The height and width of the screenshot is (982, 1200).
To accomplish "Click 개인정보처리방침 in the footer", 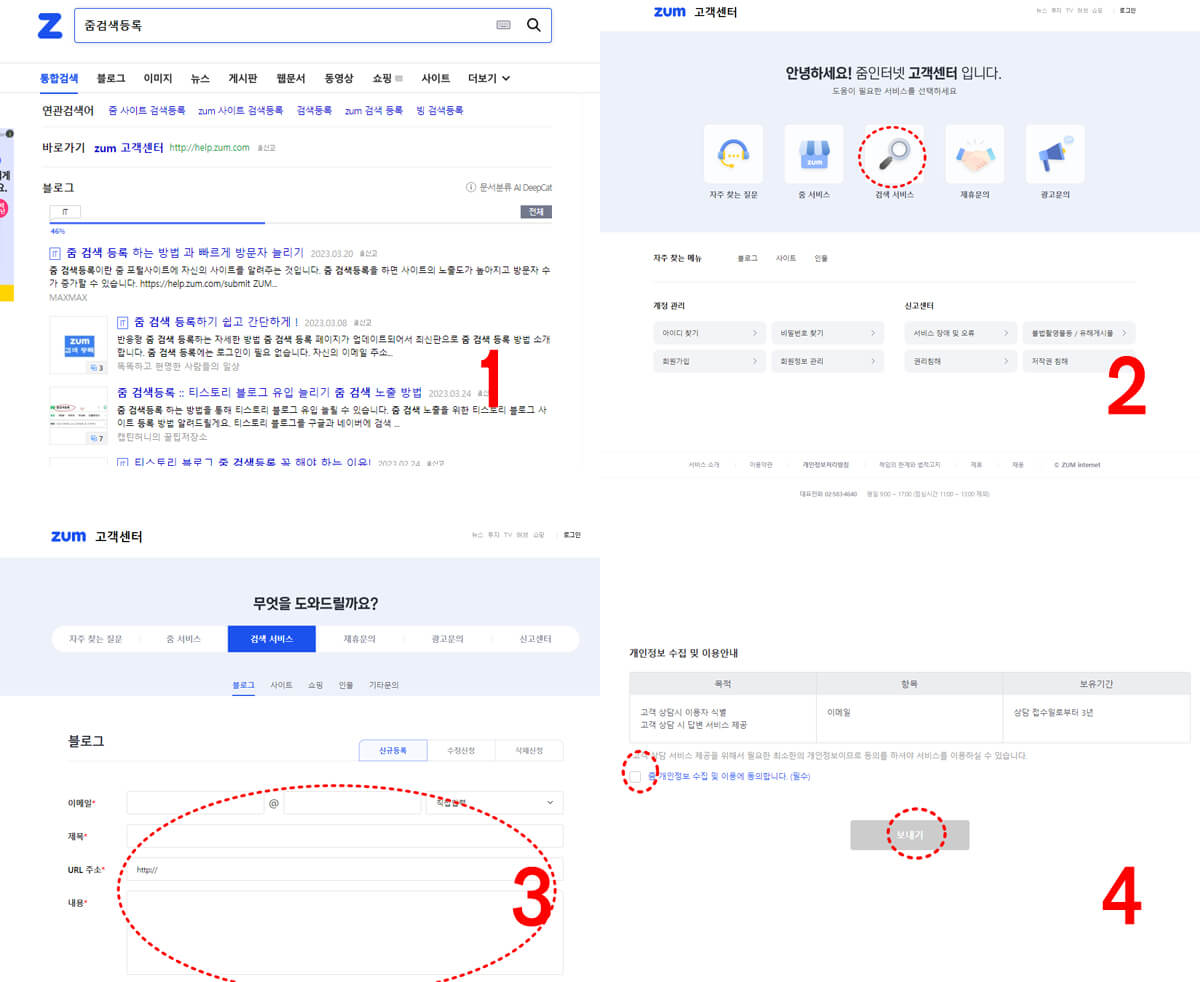I will [826, 464].
